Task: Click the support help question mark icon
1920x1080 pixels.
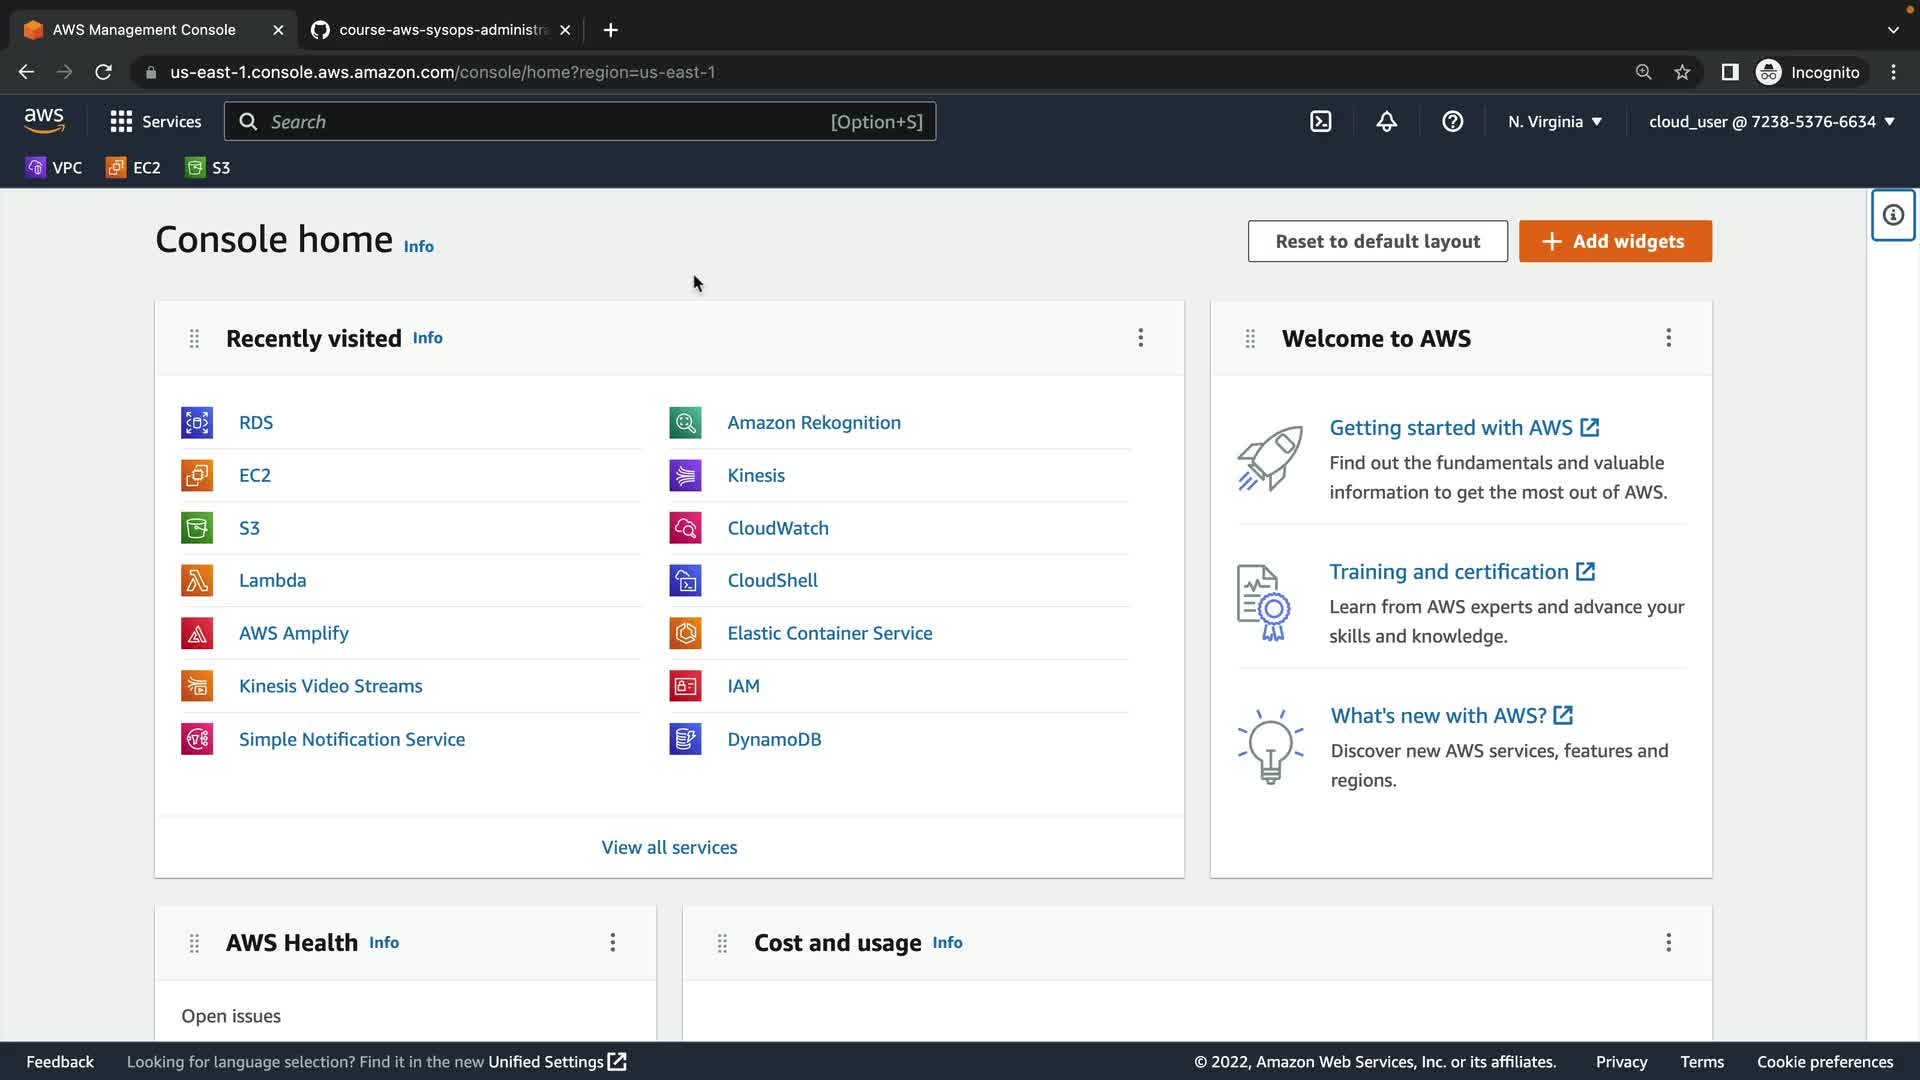Action: point(1452,122)
